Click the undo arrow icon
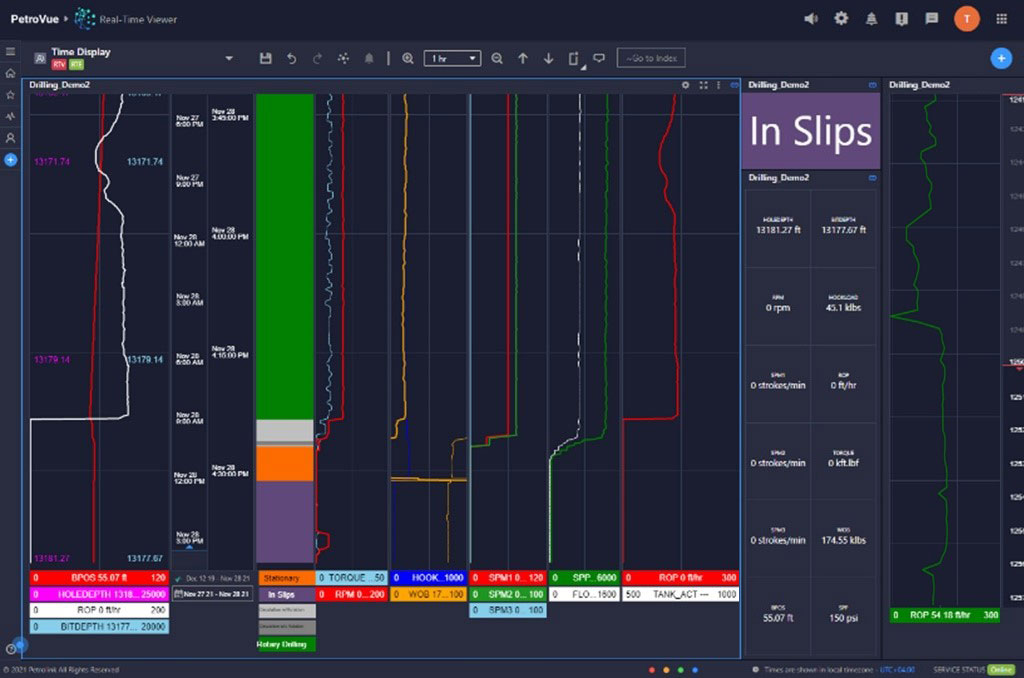This screenshot has width=1024, height=678. [x=291, y=58]
